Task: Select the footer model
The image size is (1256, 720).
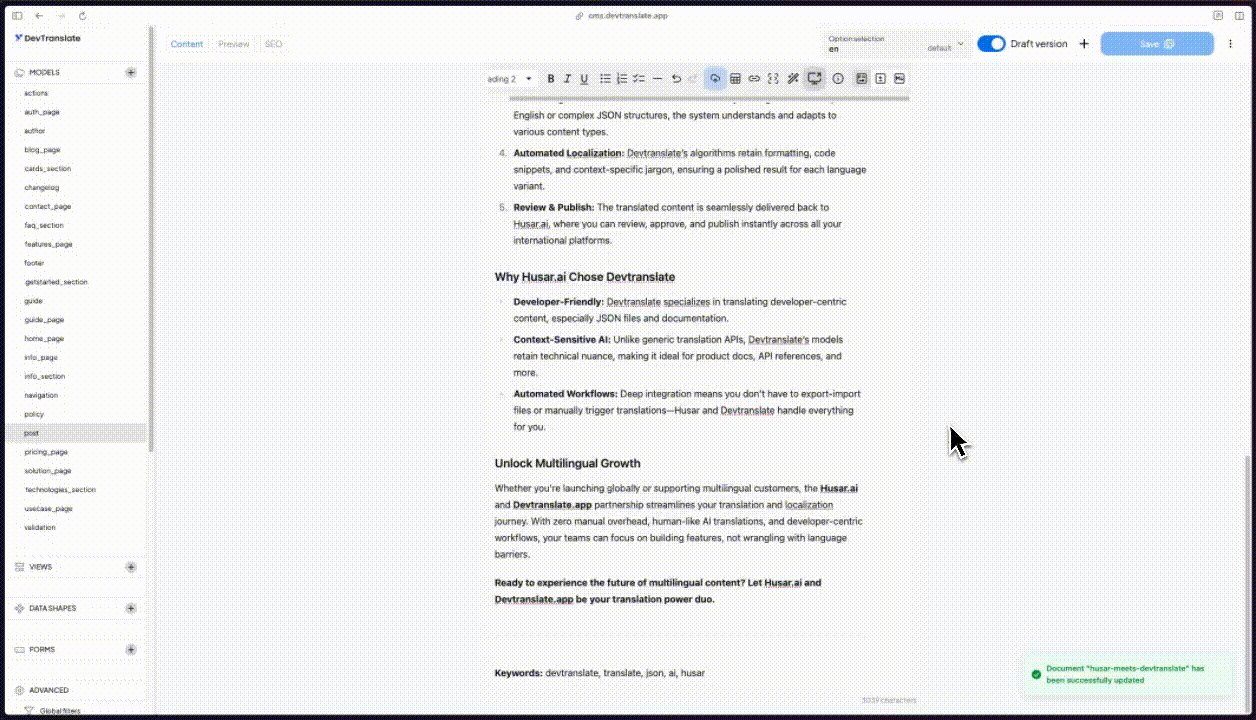Action: (34, 263)
